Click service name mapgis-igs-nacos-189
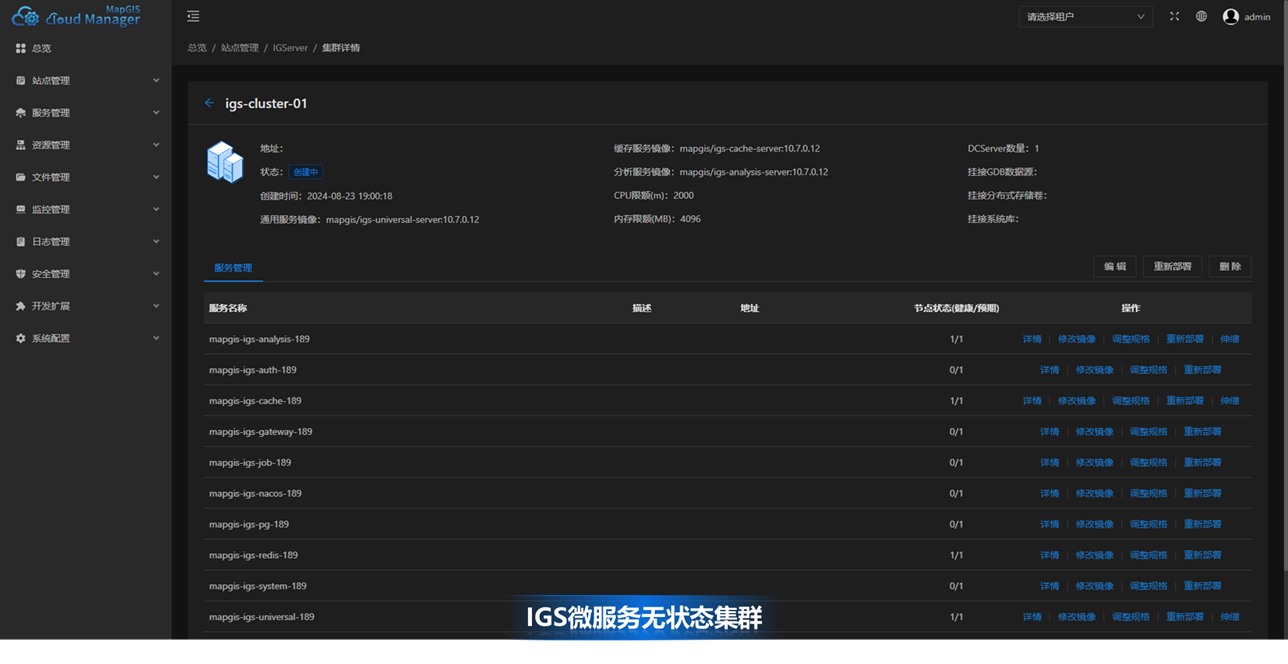 255,494
